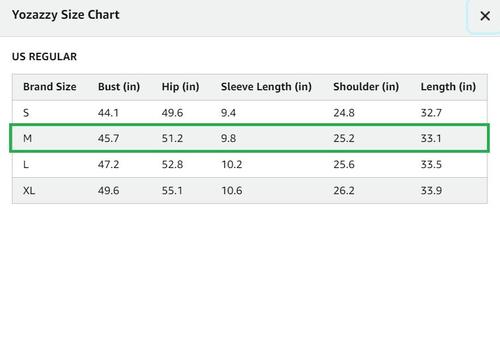This screenshot has width=500, height=360.
Task: Click length value 33.1 in M row
Action: 431,138
